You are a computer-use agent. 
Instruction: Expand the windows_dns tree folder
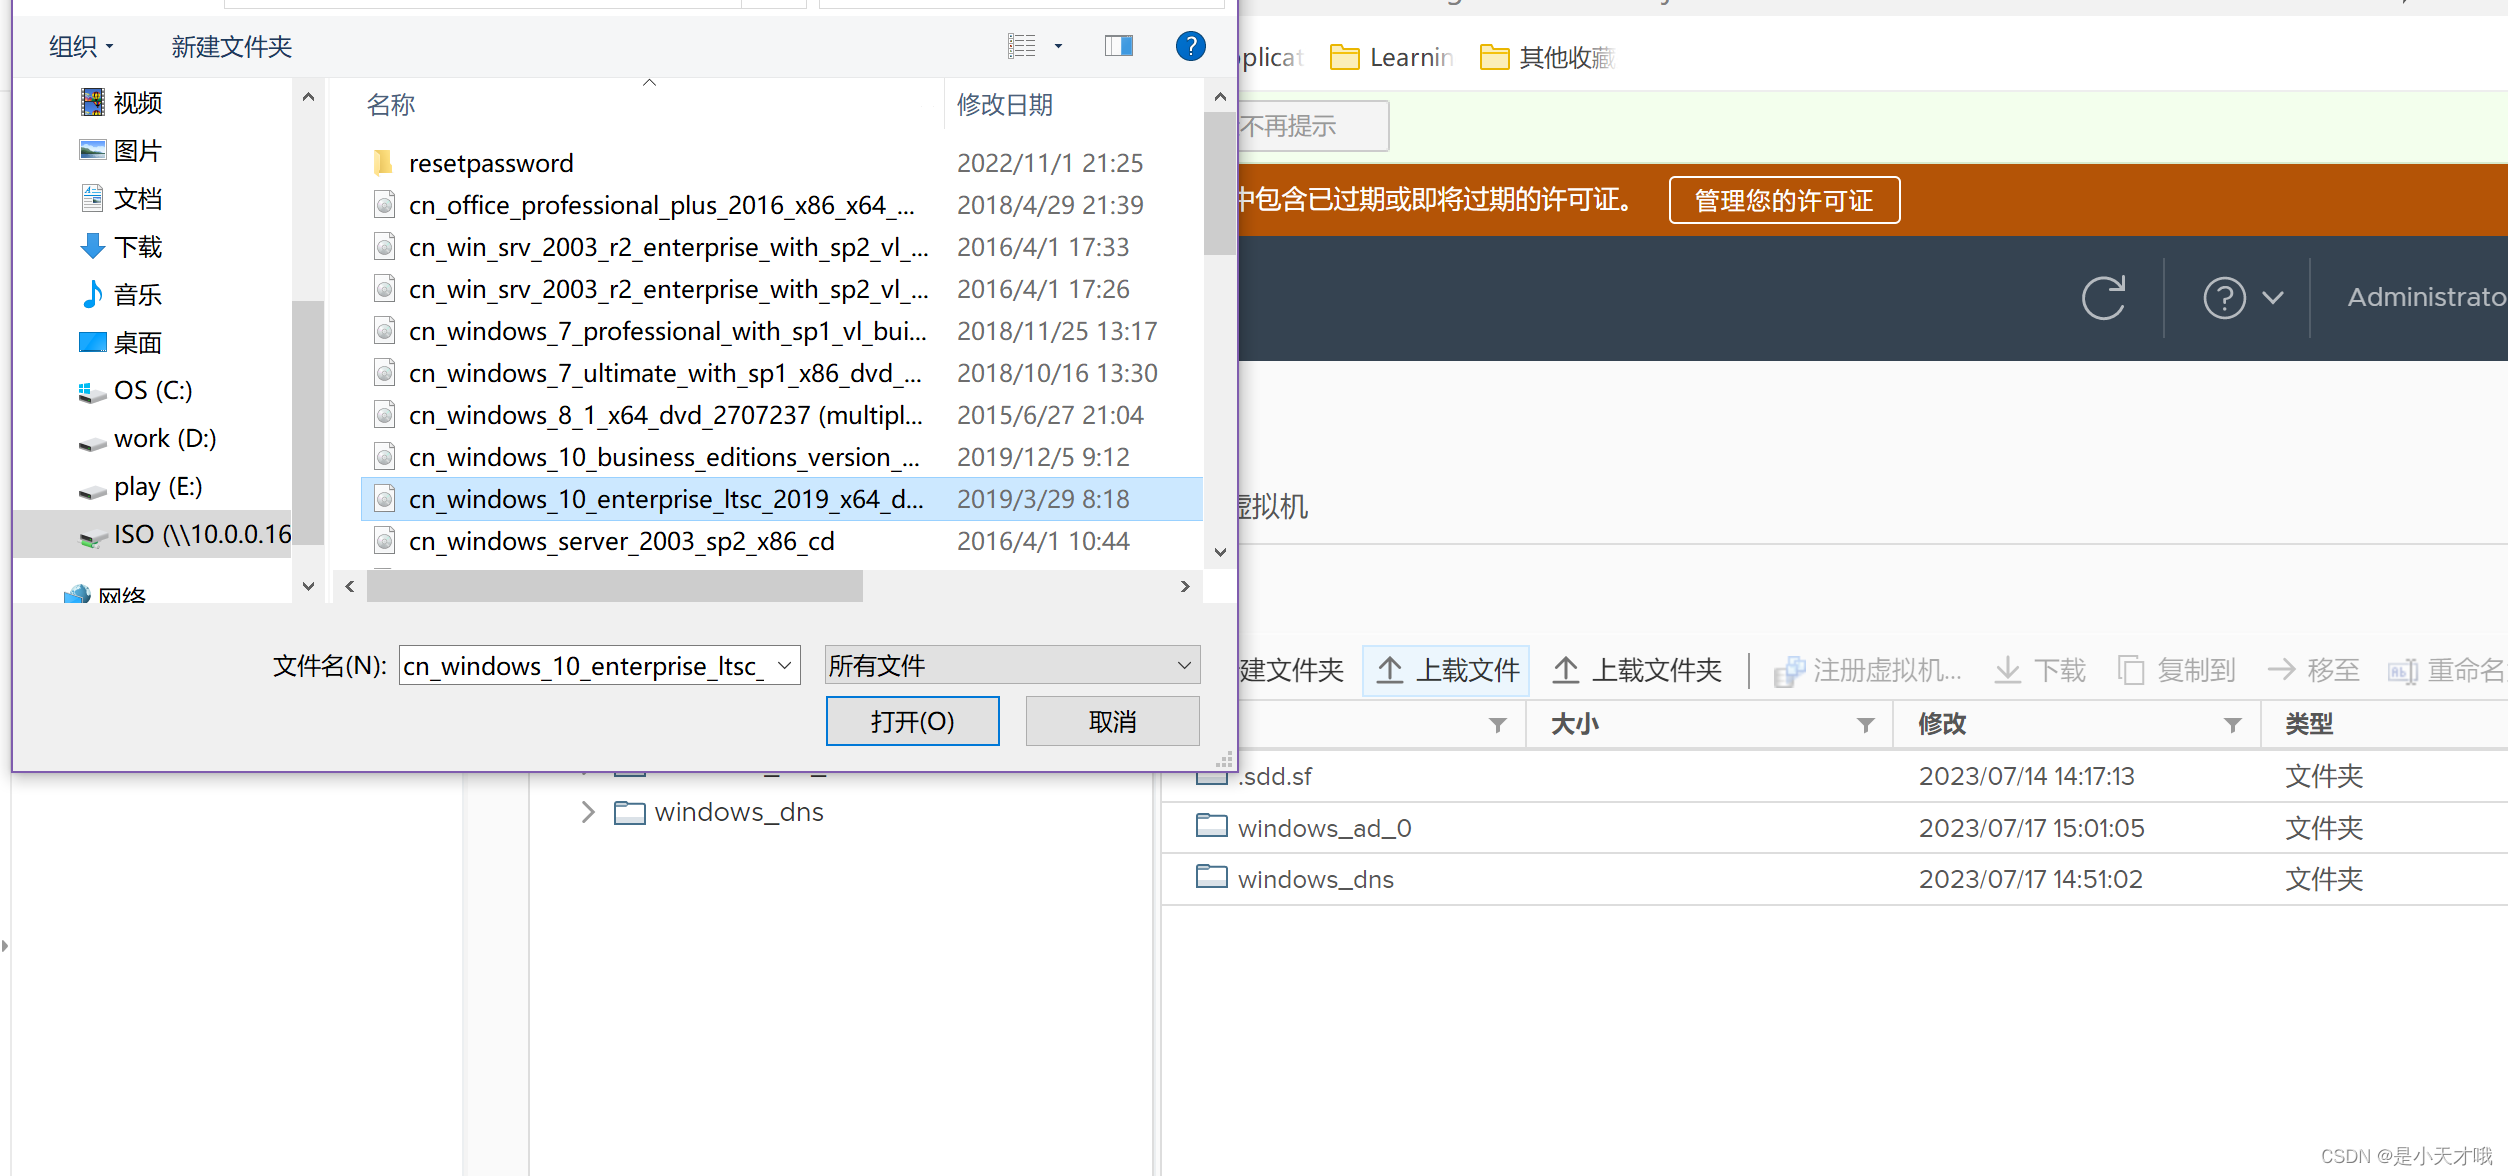(x=588, y=812)
